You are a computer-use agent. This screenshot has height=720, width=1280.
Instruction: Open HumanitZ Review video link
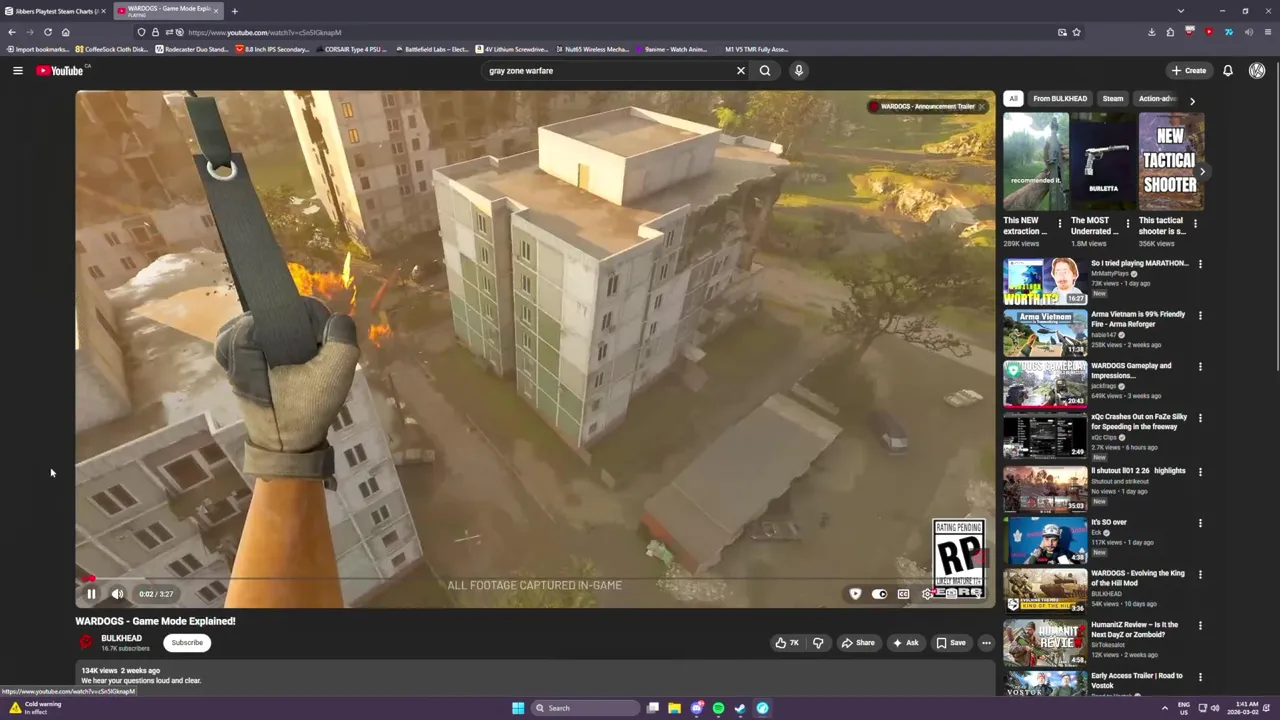click(1135, 629)
